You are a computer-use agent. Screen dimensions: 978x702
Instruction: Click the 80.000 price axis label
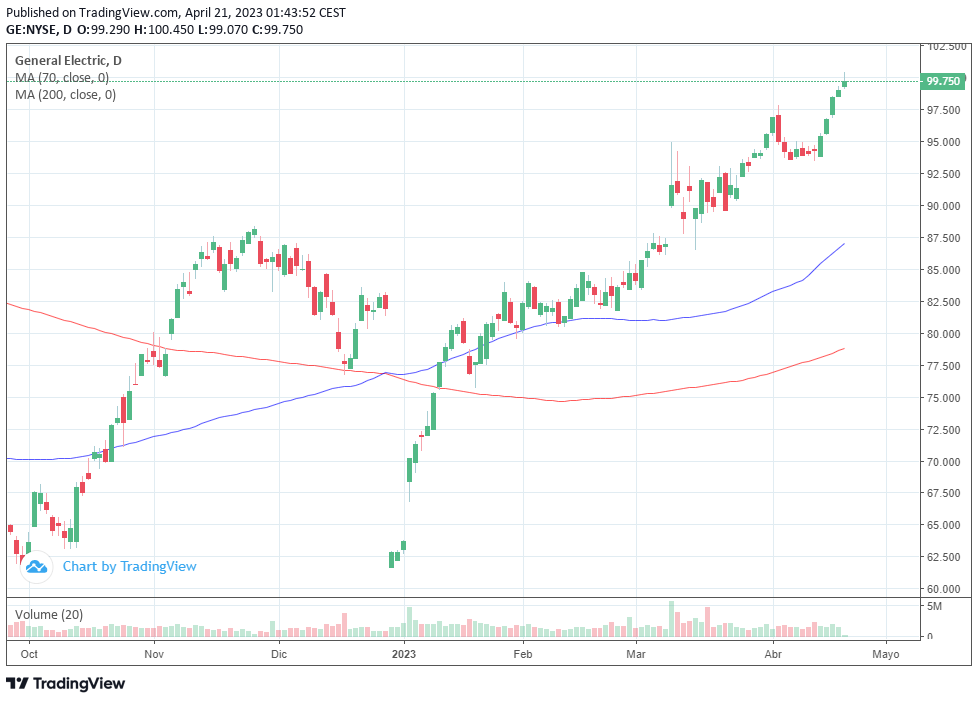click(943, 334)
